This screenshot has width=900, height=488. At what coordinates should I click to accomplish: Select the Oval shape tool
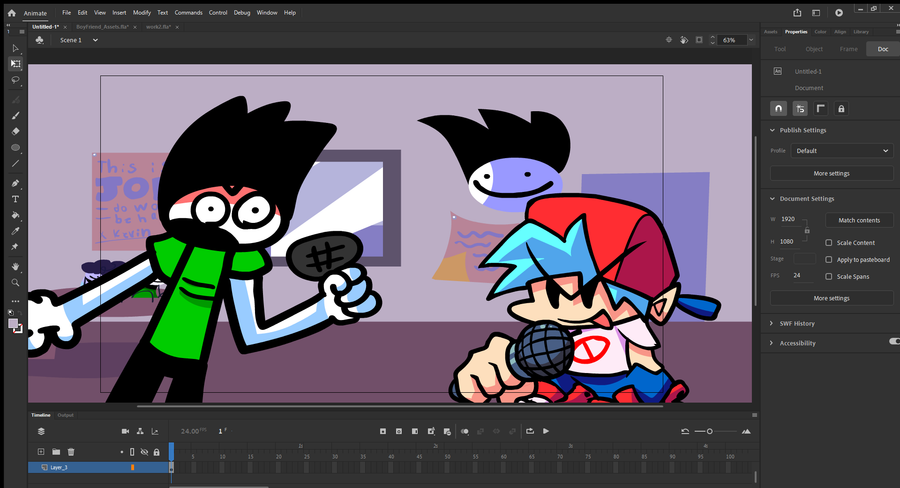15,148
